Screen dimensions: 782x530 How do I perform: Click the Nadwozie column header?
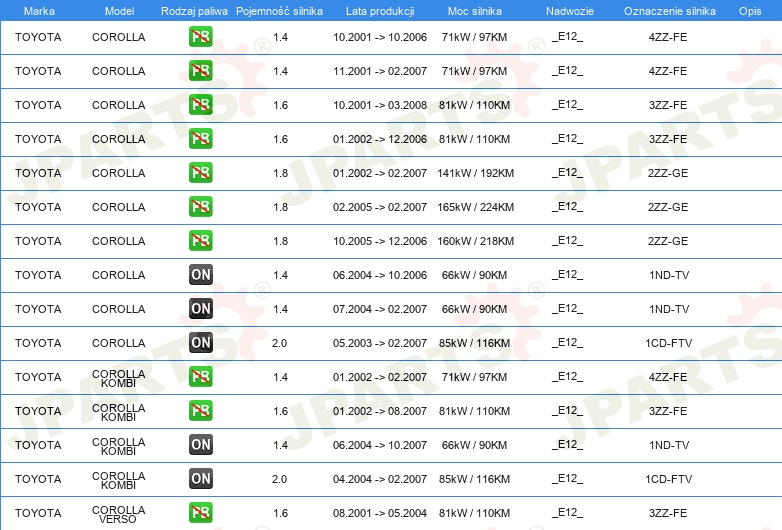(570, 11)
